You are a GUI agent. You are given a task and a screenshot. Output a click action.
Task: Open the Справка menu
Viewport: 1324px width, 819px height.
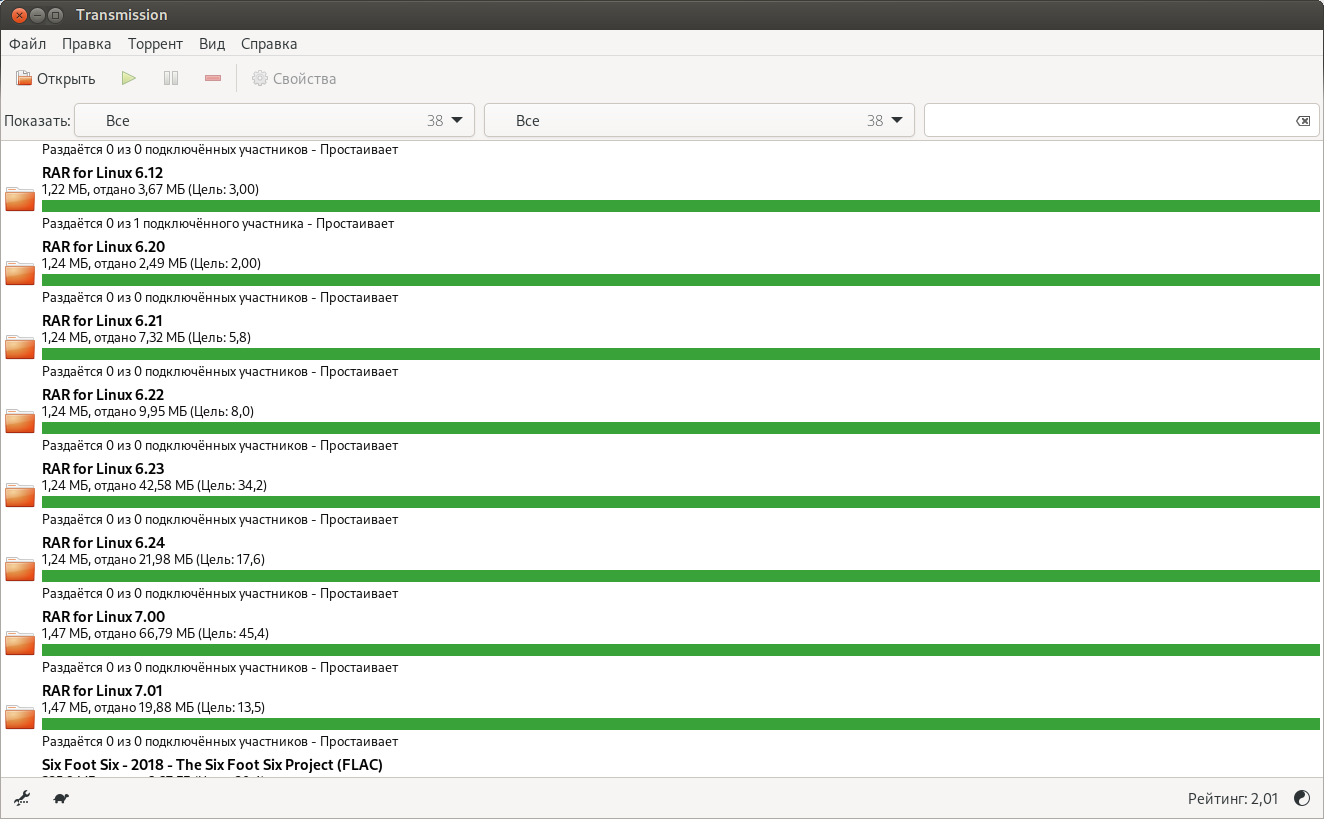[x=269, y=44]
